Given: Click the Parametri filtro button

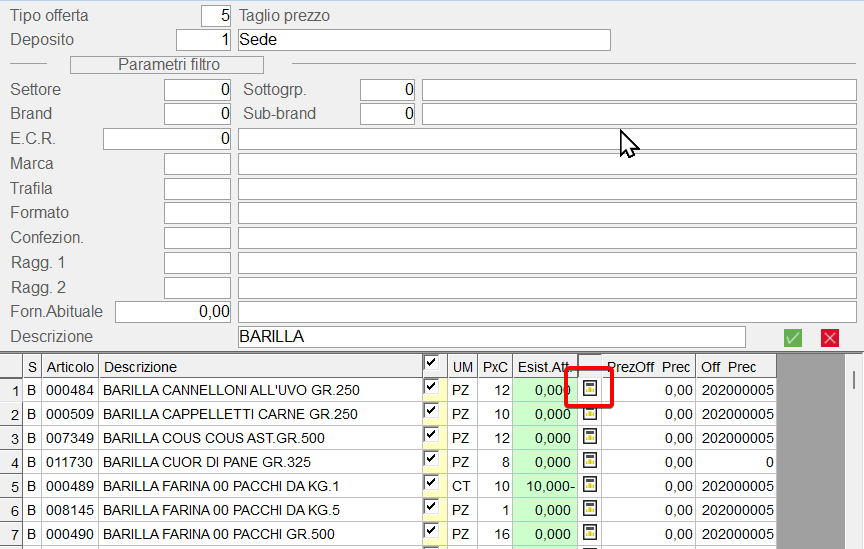Looking at the screenshot, I should (x=167, y=64).
